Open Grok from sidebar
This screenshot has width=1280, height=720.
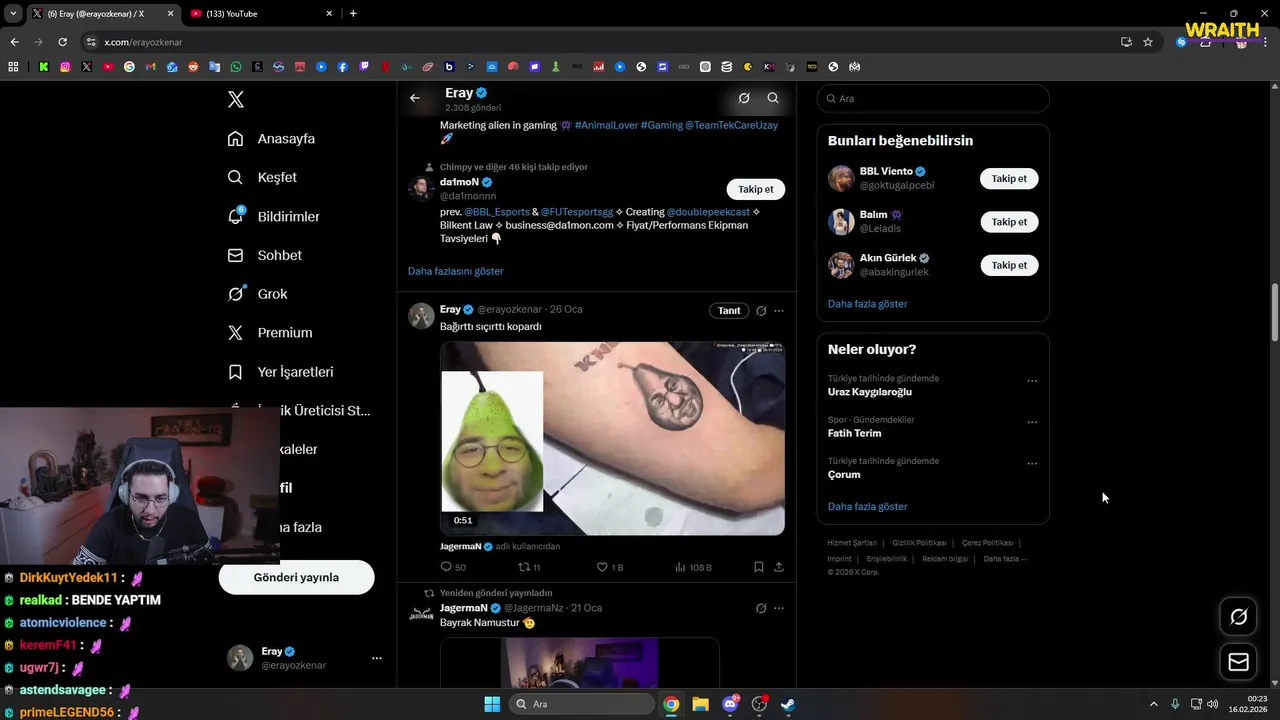click(x=257, y=294)
